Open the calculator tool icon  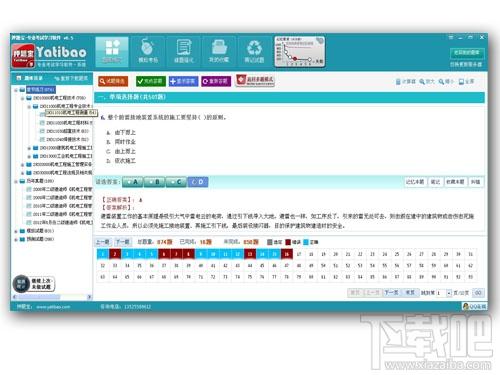tap(406, 81)
